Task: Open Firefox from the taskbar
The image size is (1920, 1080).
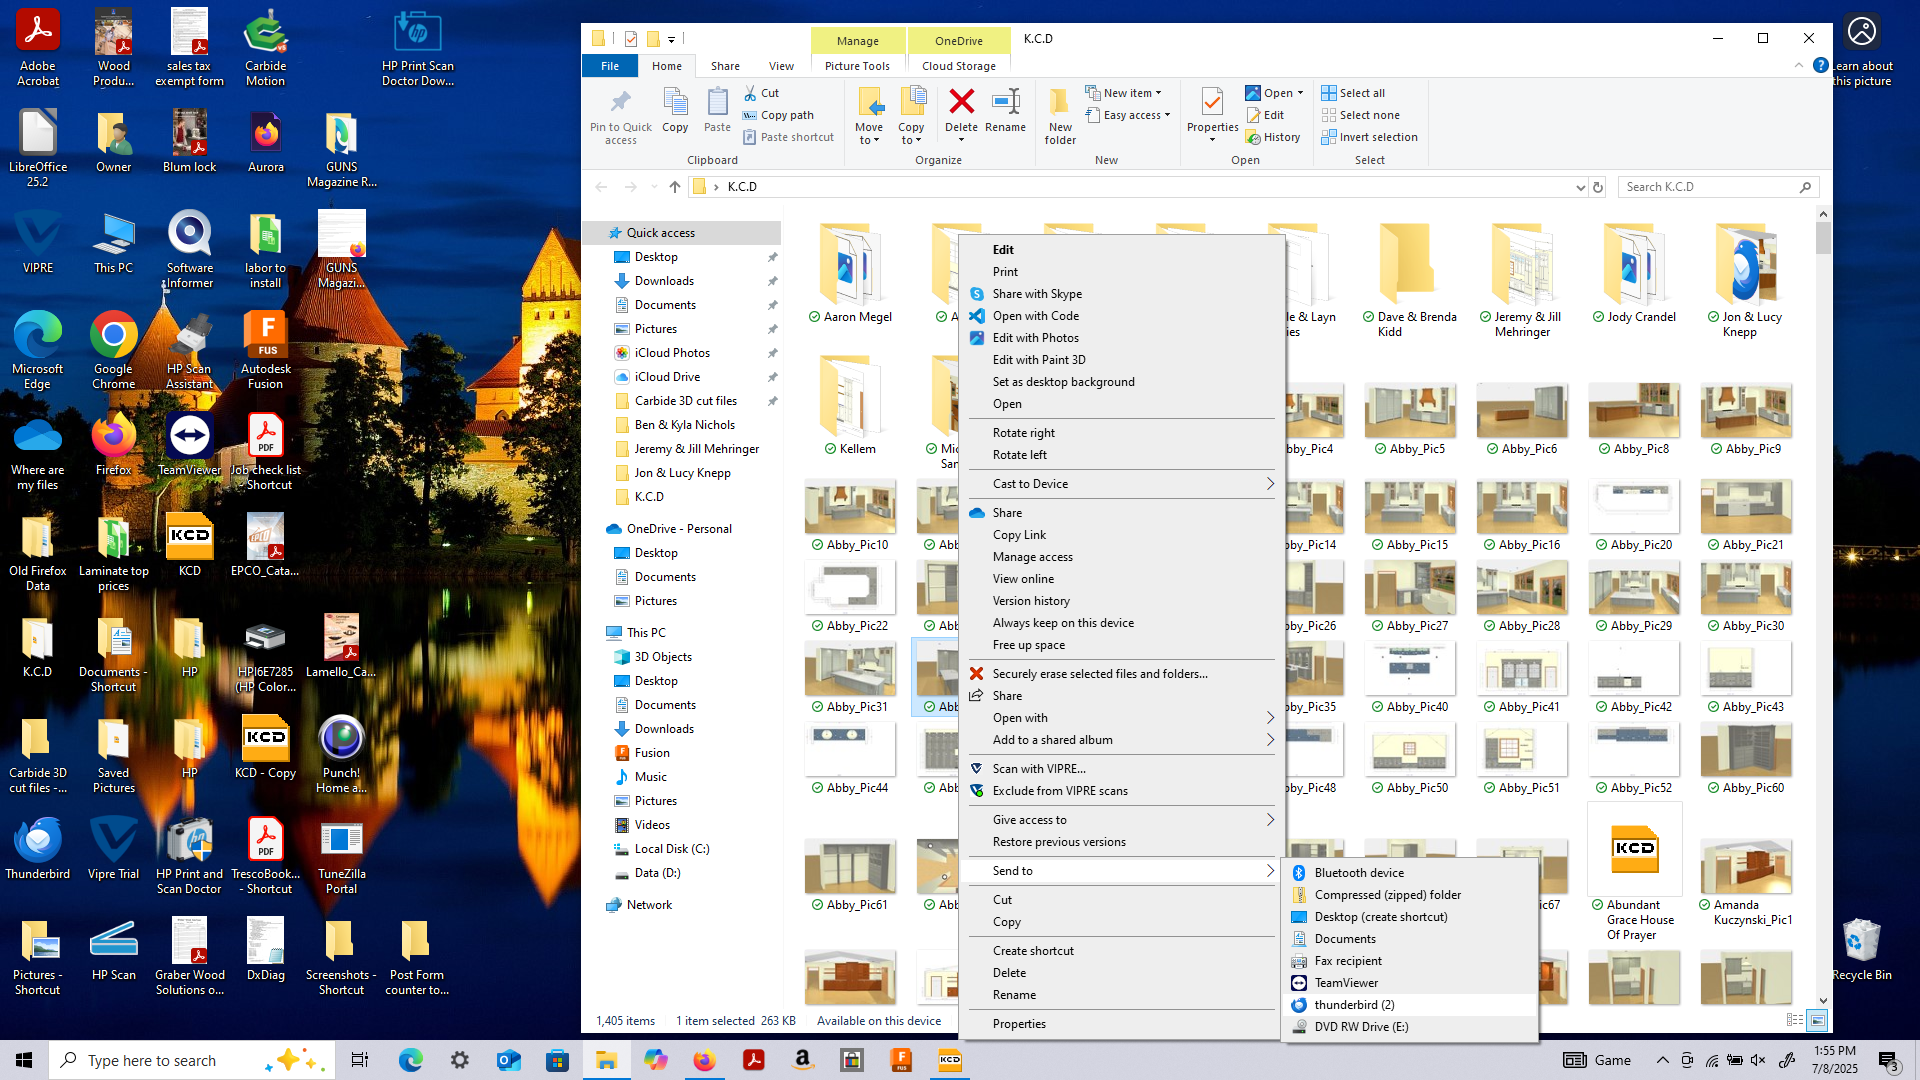Action: [705, 1060]
